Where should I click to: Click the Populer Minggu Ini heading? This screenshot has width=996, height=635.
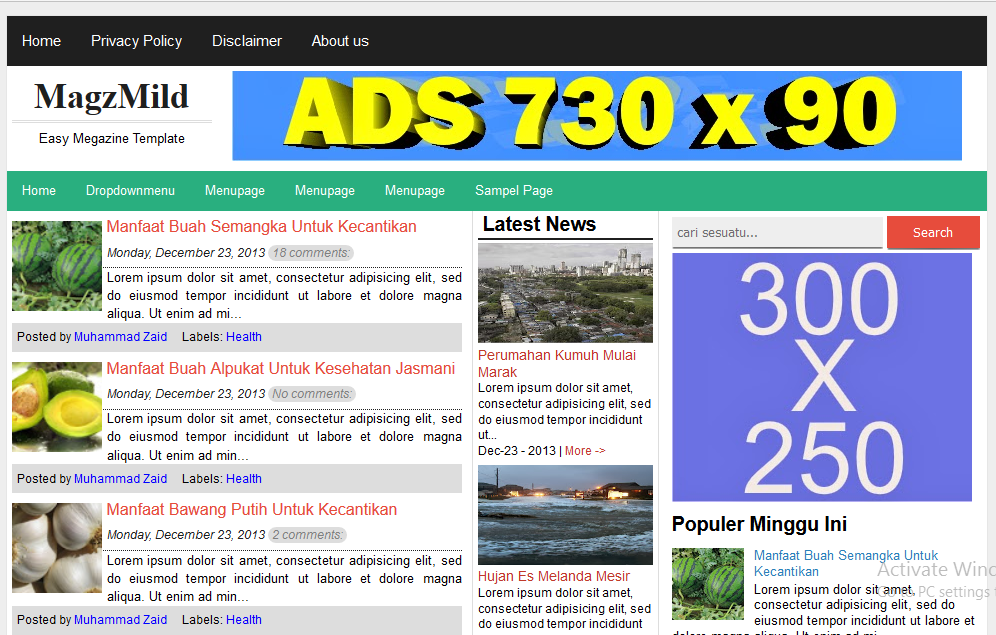click(759, 524)
